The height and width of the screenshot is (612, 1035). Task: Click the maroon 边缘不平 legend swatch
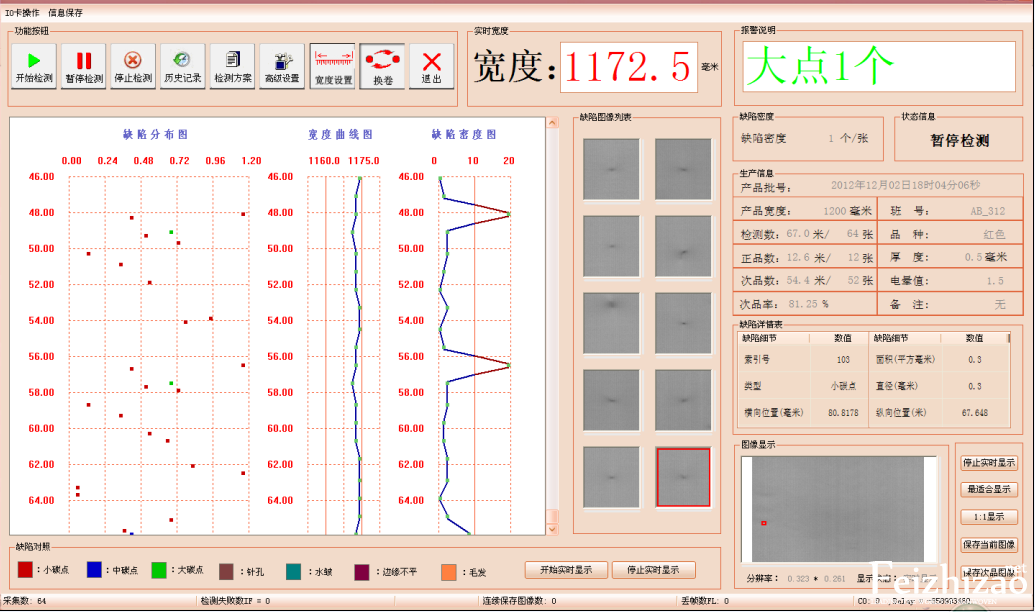[x=362, y=572]
